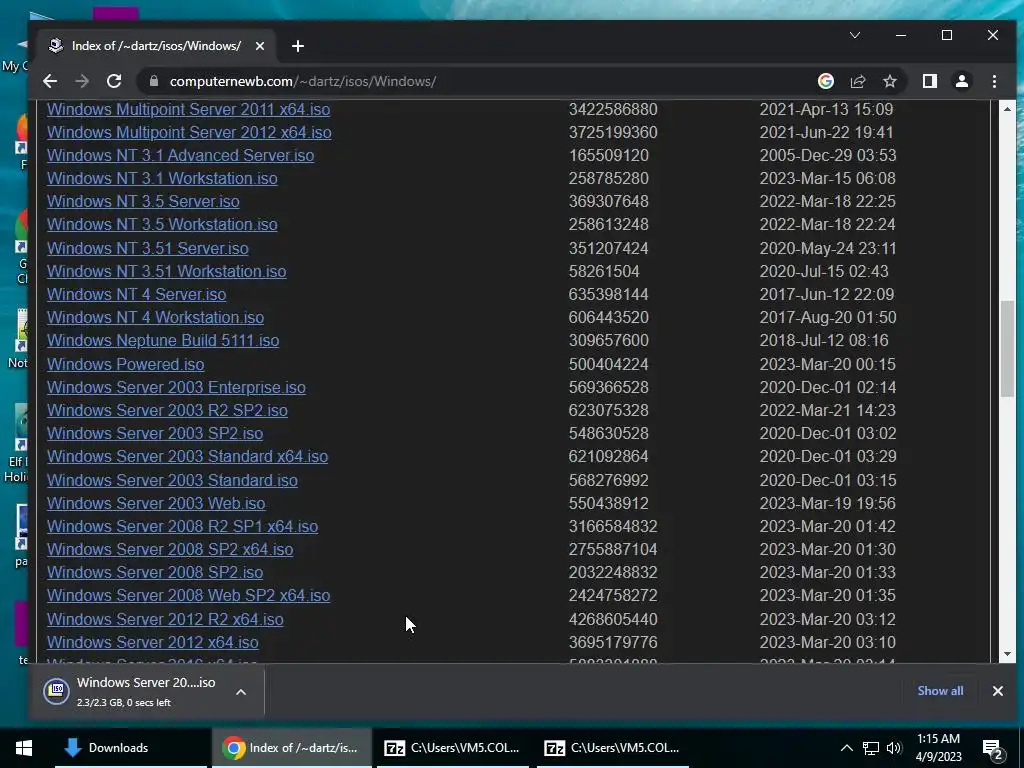Viewport: 1024px width, 768px height.
Task: Open Windows Server 2003 R2 SP2.iso
Action: point(167,410)
